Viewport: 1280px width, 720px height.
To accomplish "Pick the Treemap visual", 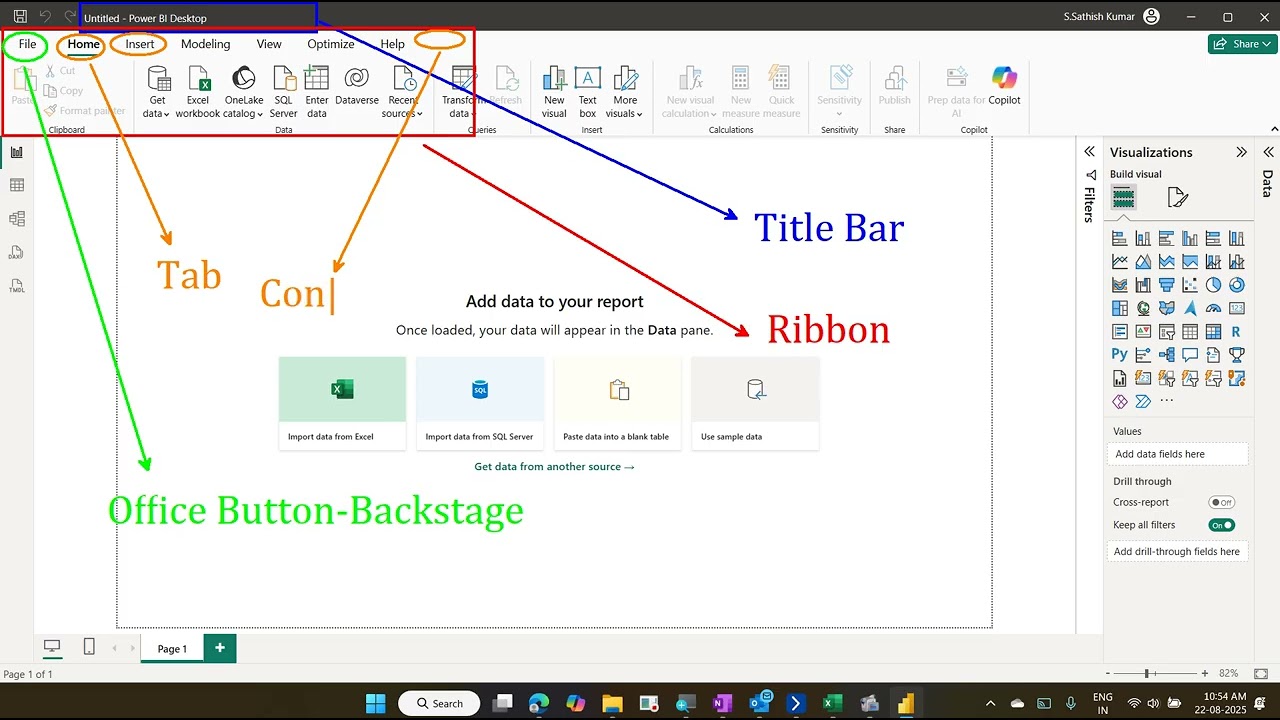I will point(1120,308).
